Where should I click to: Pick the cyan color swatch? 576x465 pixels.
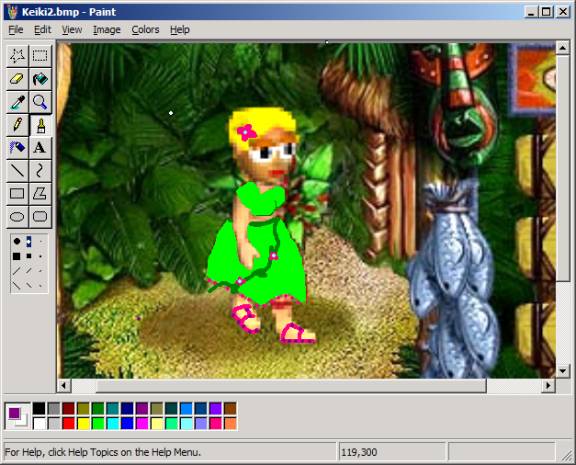112,423
